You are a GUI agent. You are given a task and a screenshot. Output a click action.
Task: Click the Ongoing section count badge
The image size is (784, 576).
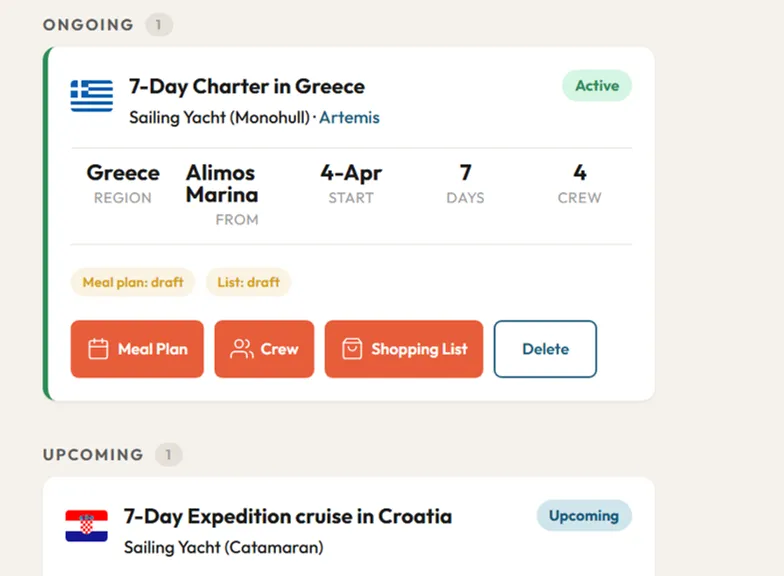[159, 25]
